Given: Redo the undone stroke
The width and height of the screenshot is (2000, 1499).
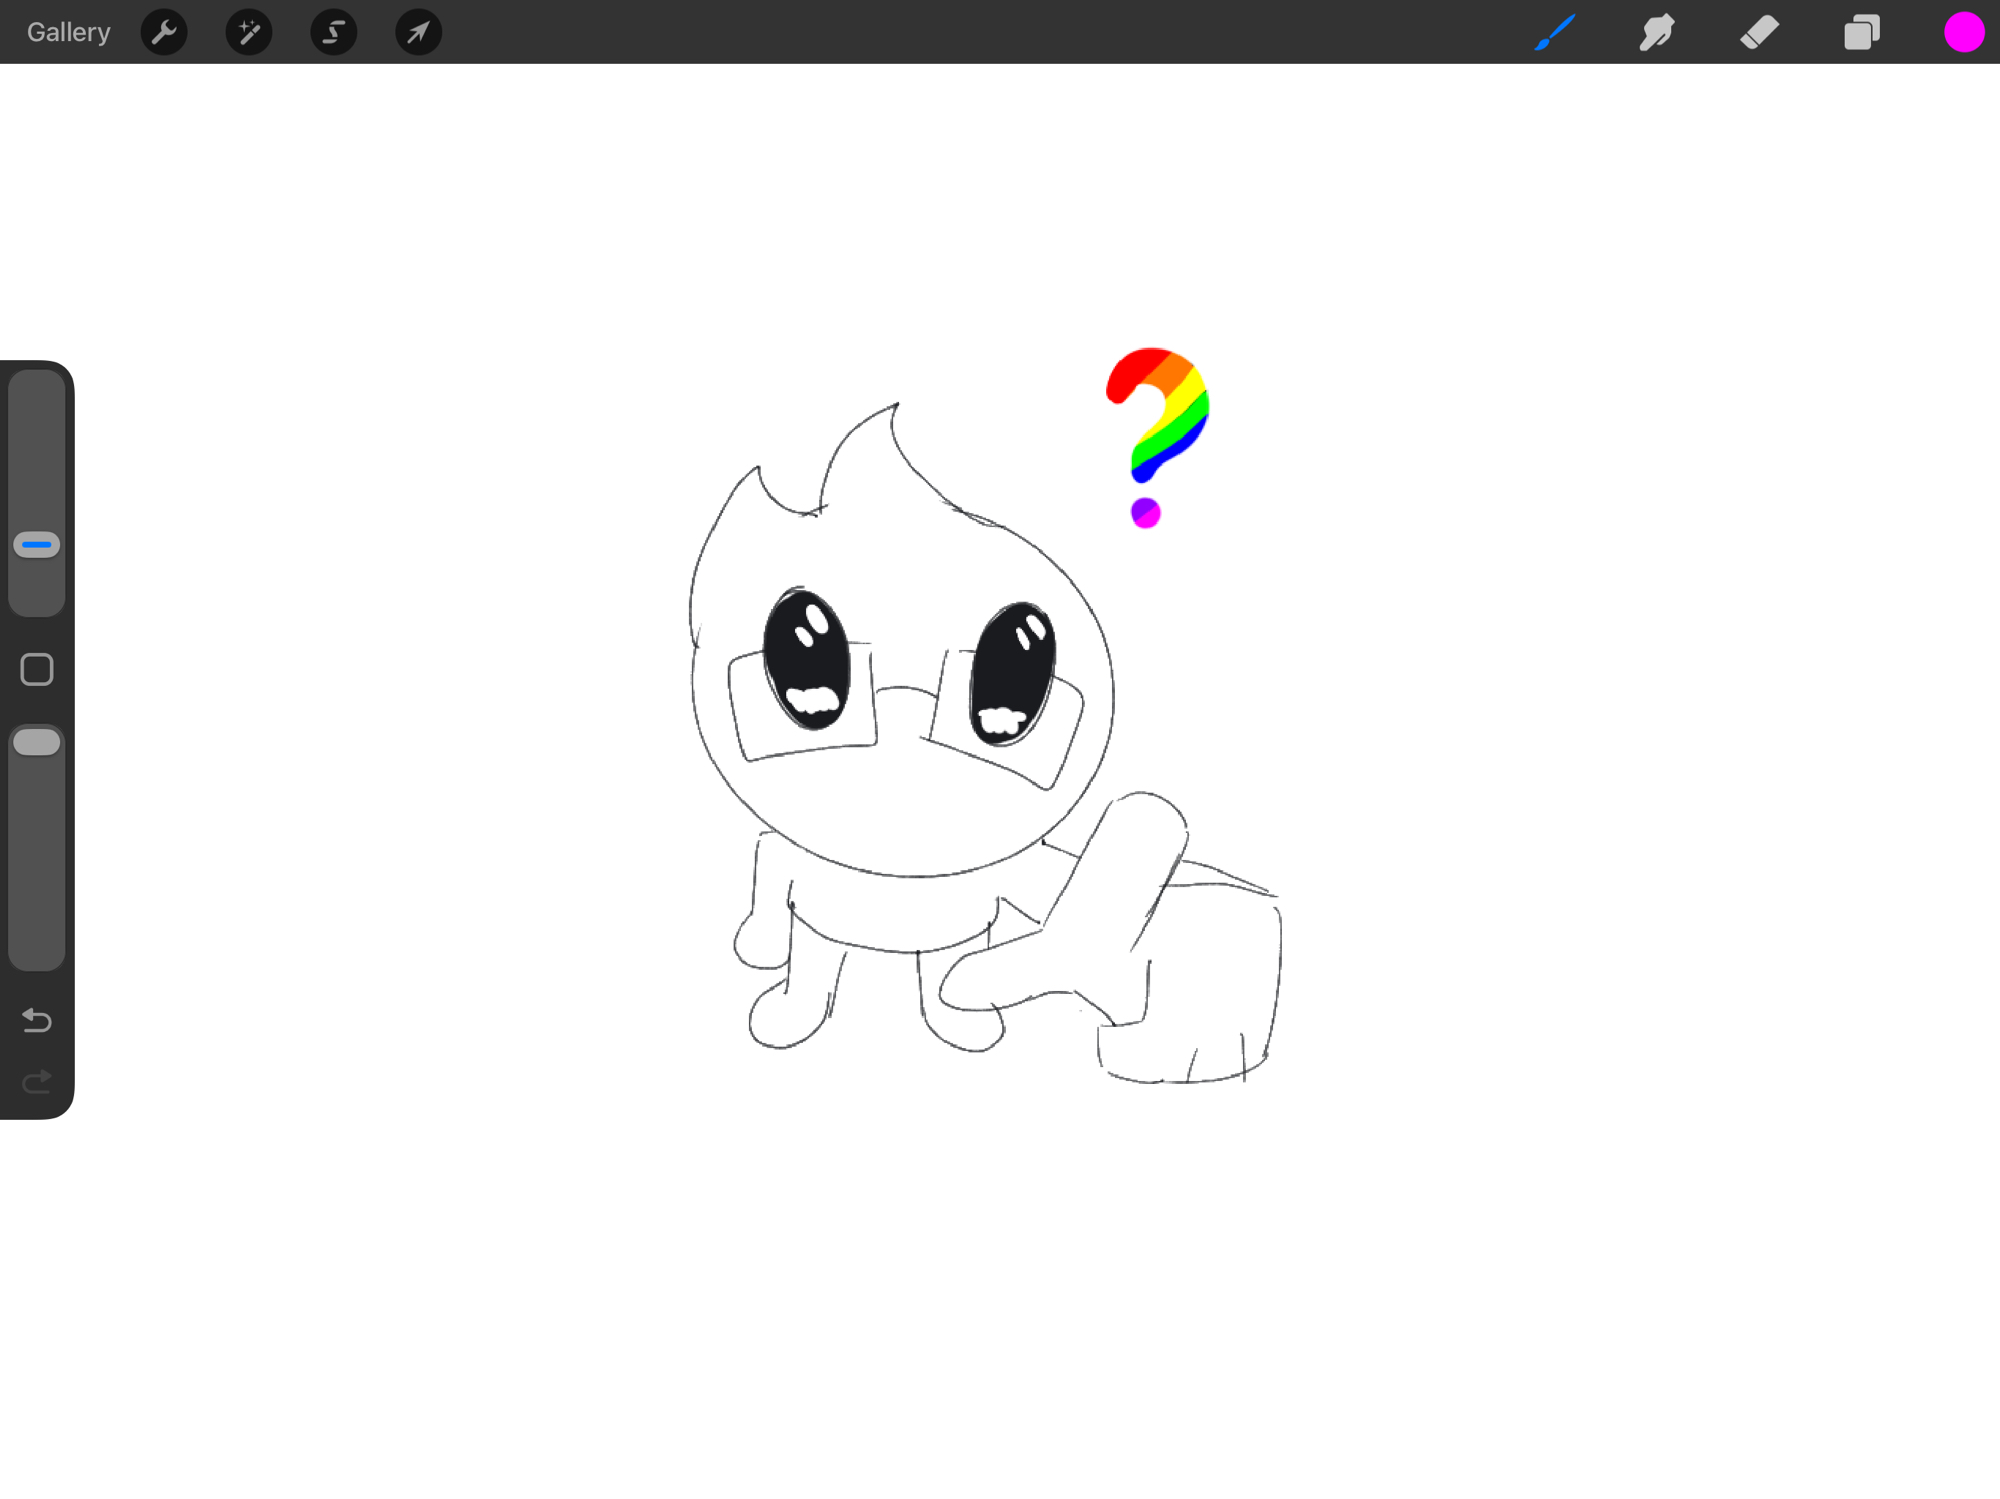Looking at the screenshot, I should (x=37, y=1081).
